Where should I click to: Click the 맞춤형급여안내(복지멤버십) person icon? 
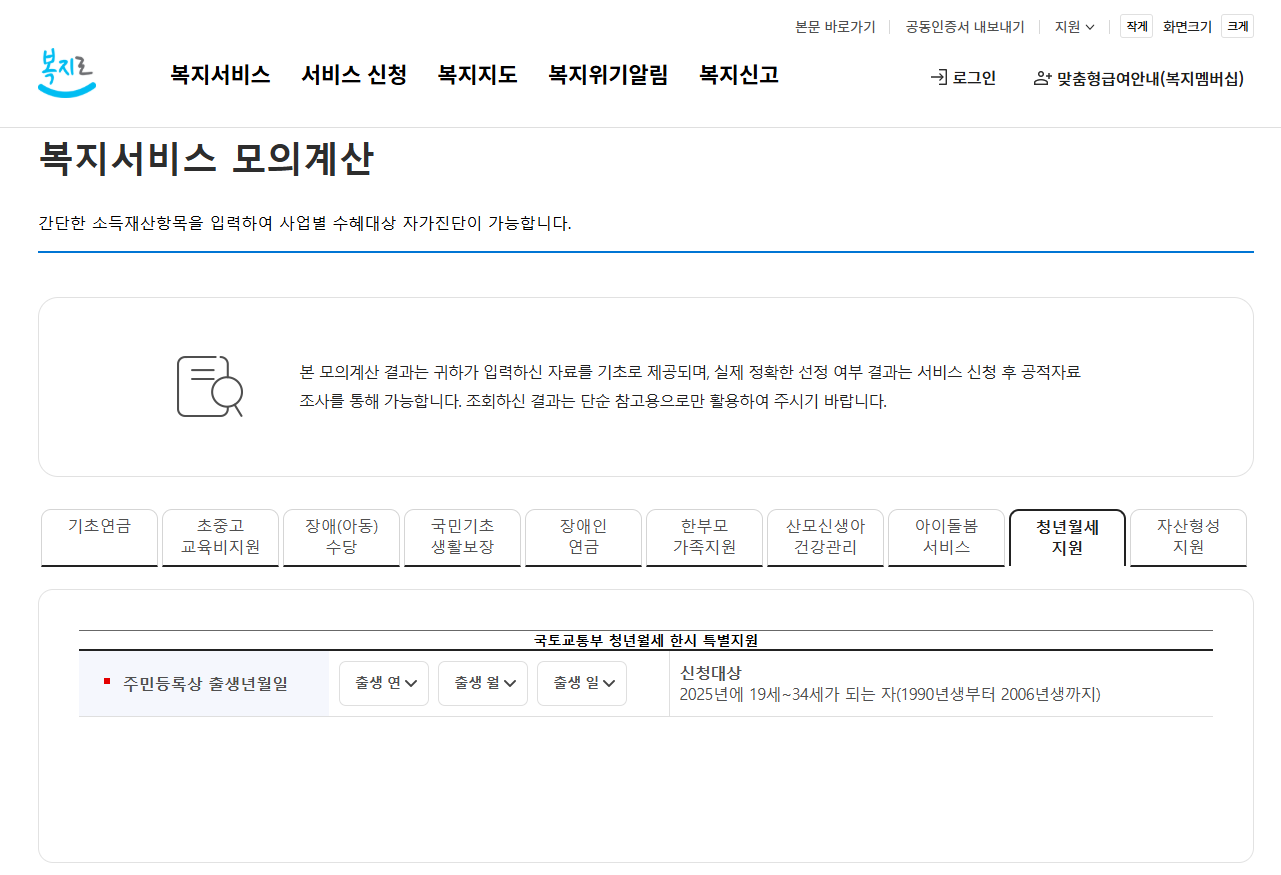[1041, 77]
